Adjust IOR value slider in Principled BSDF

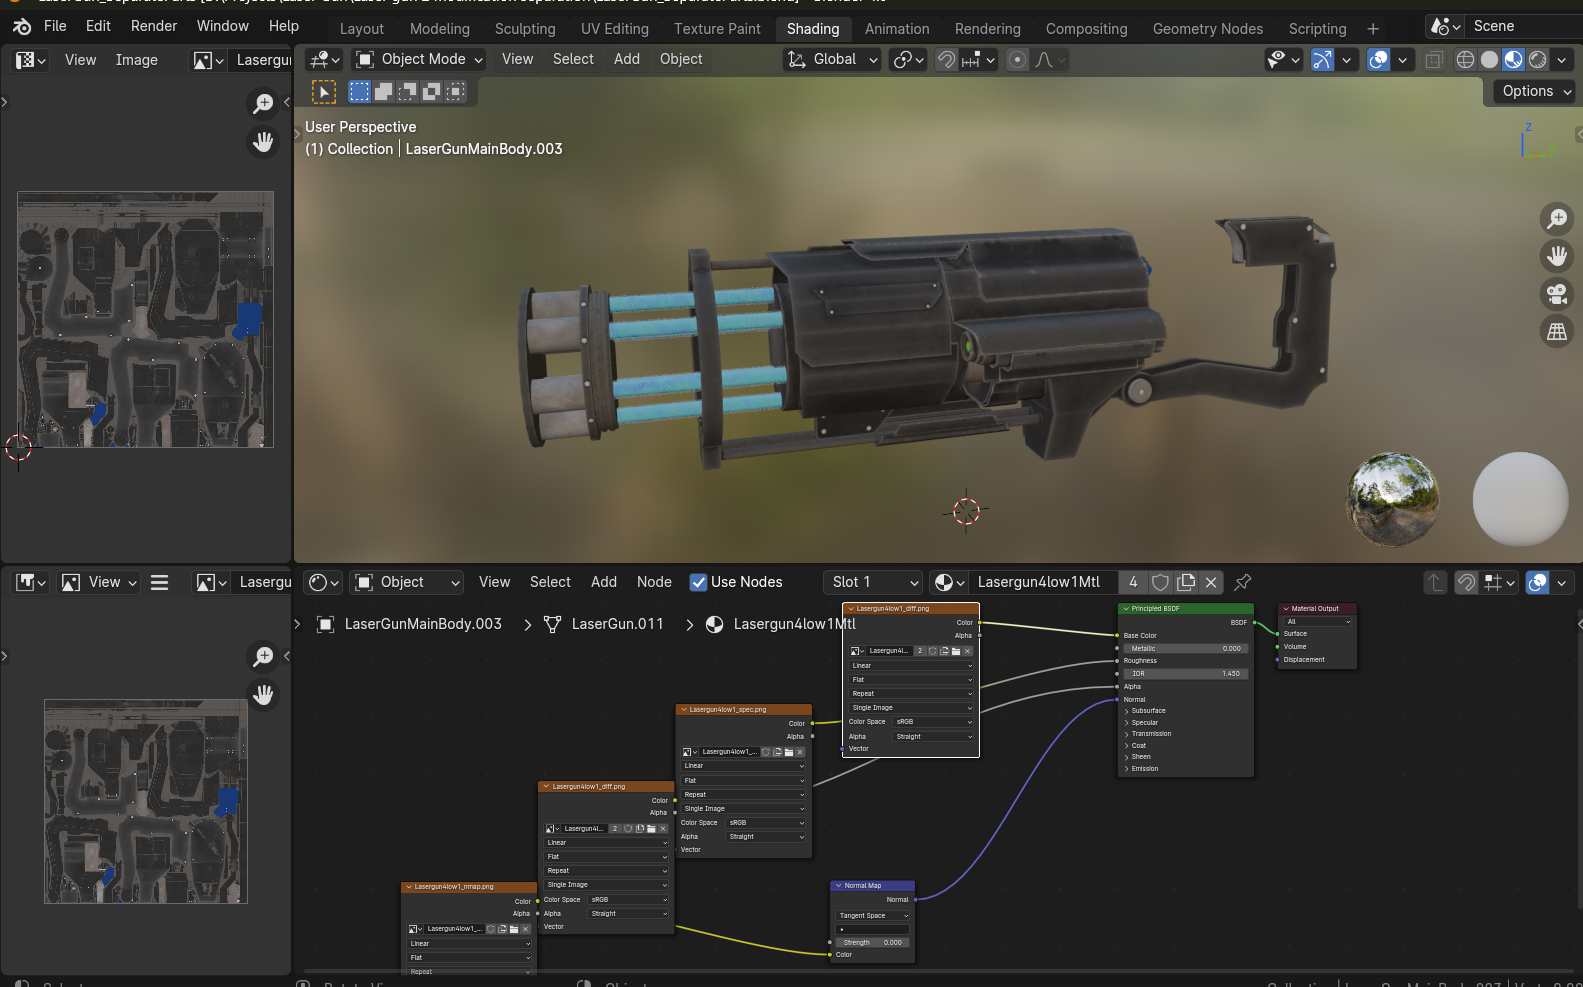[x=1186, y=674]
